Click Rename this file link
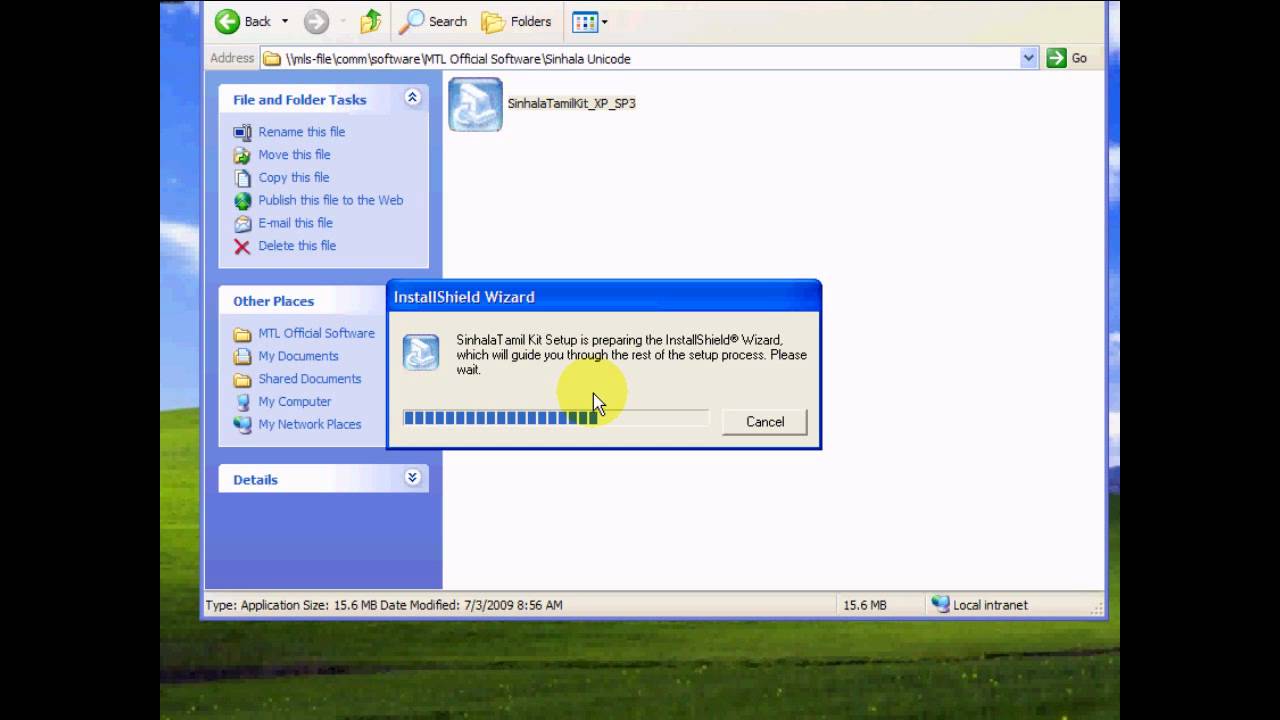This screenshot has width=1280, height=720. (x=302, y=132)
